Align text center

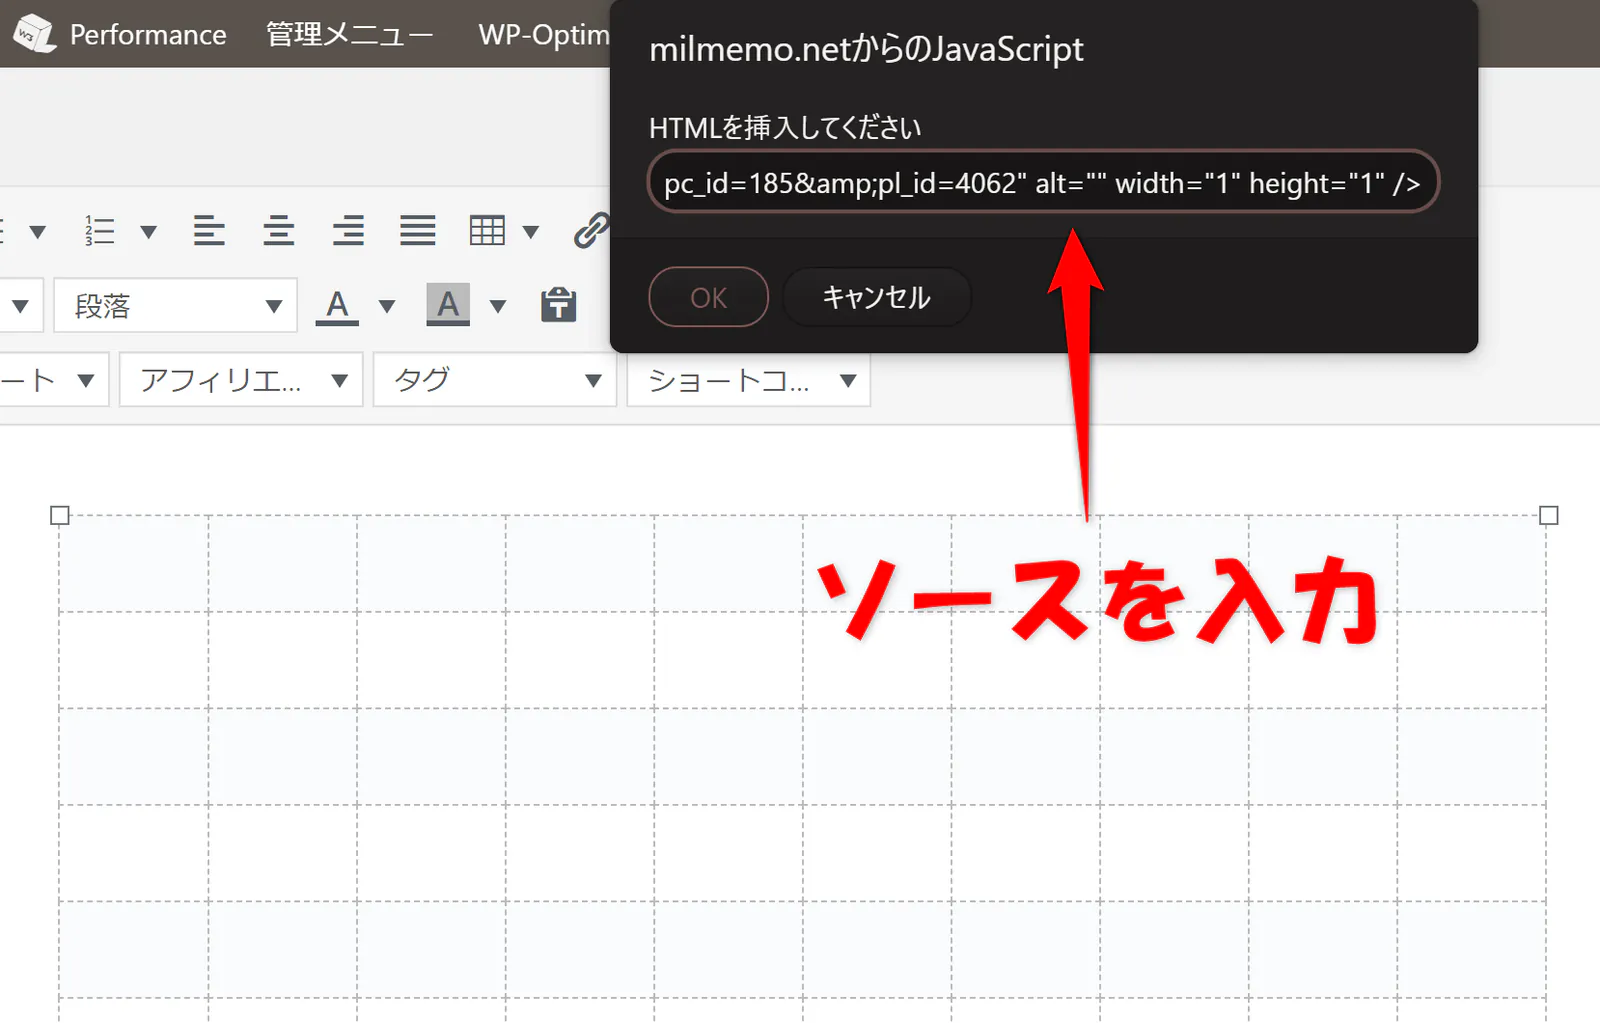(279, 231)
